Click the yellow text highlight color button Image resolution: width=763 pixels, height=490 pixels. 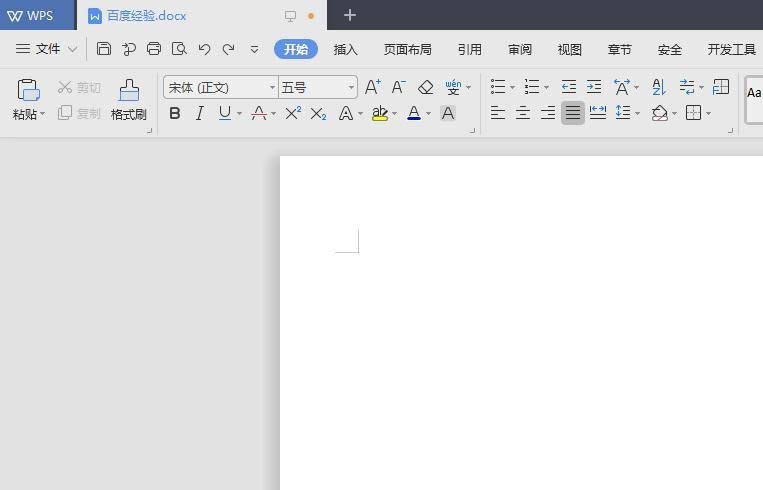pos(379,114)
